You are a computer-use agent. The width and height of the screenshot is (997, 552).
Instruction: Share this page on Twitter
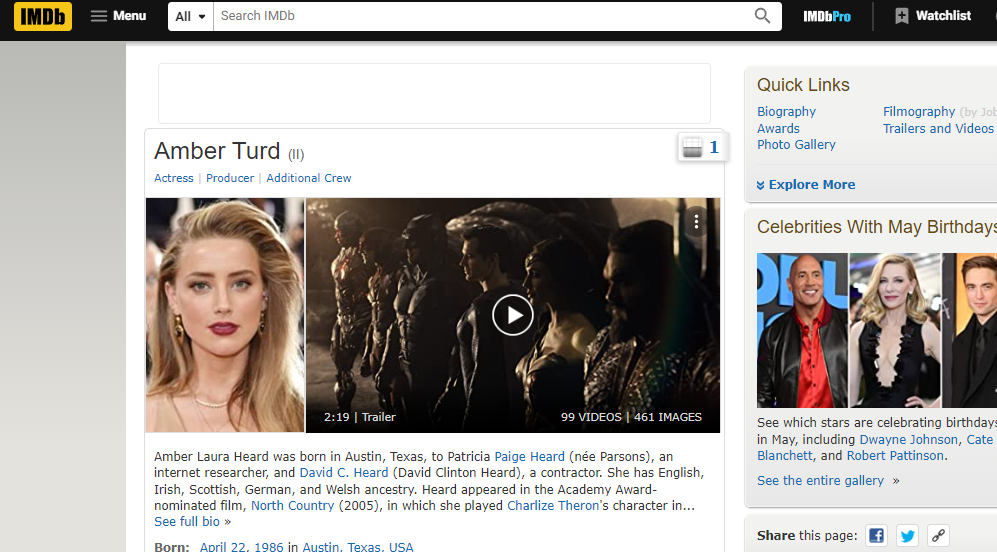coord(907,535)
